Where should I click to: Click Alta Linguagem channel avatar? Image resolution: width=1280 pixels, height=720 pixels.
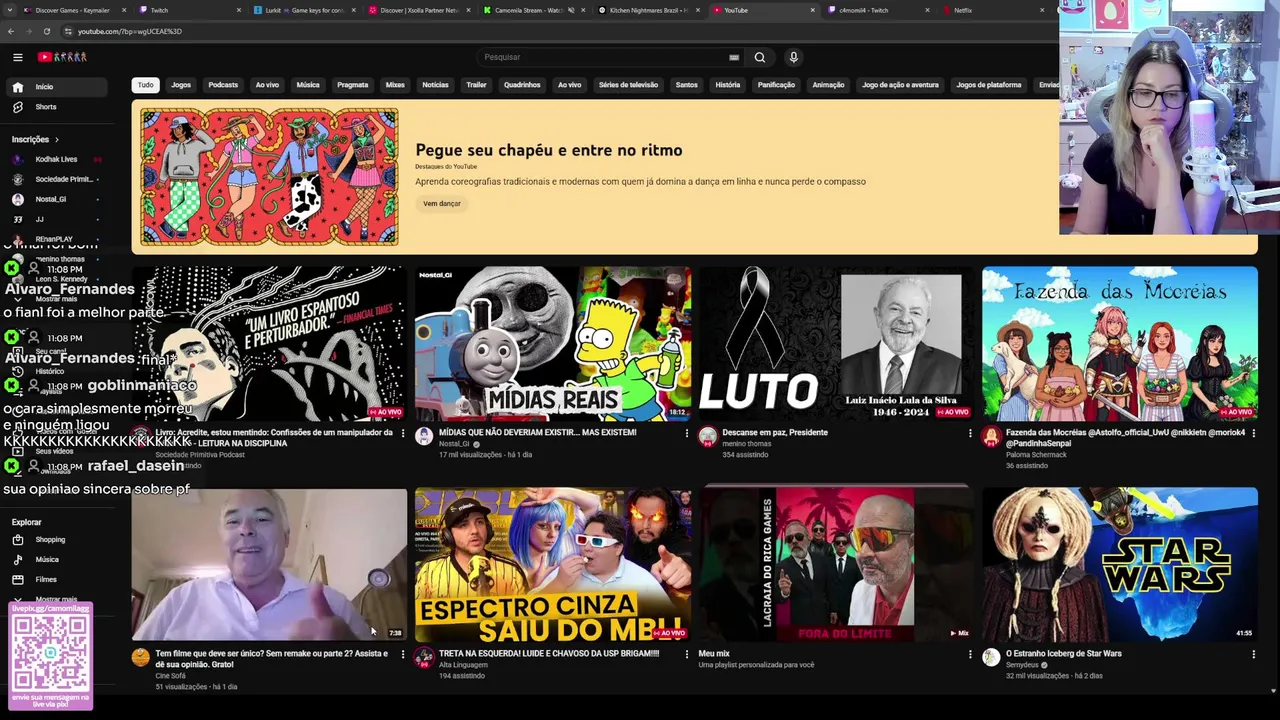424,657
